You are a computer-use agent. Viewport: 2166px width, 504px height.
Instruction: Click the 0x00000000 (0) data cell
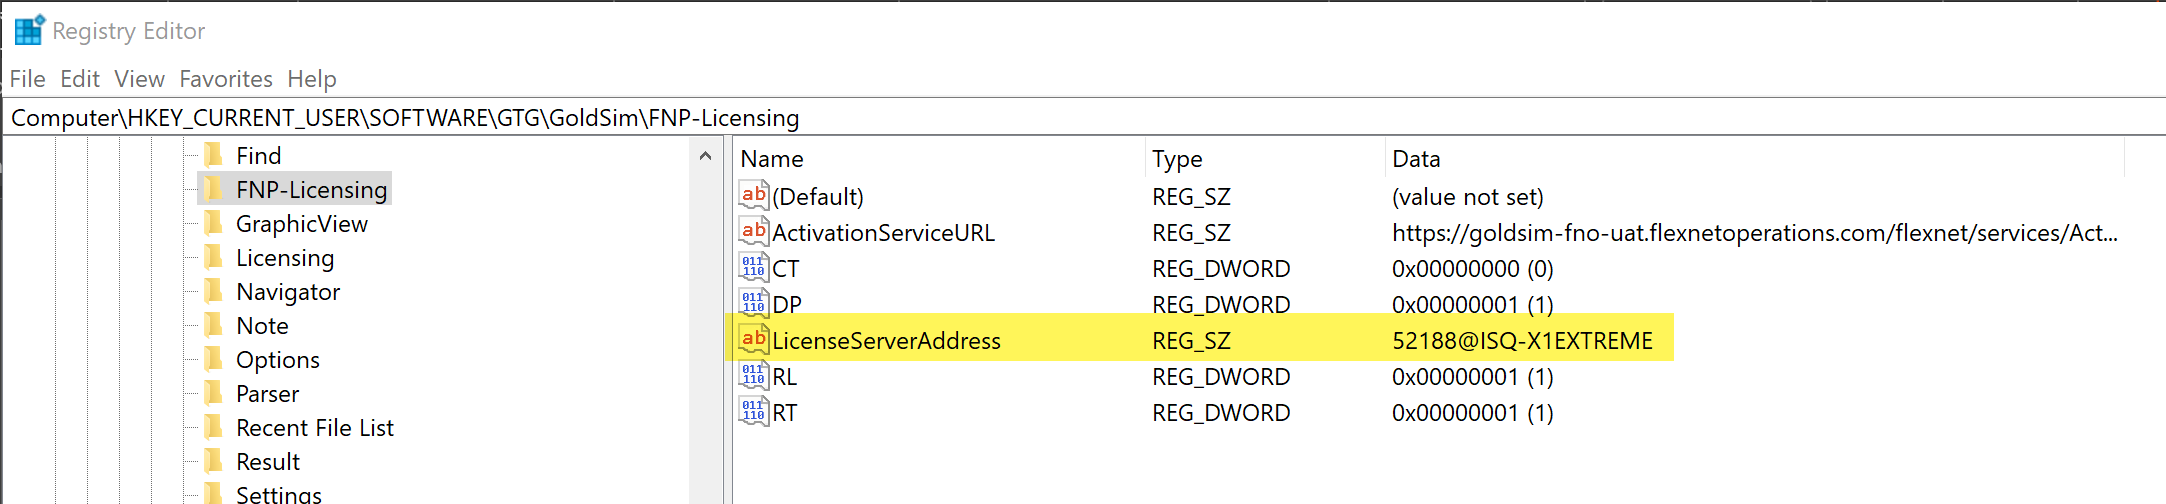[1473, 269]
